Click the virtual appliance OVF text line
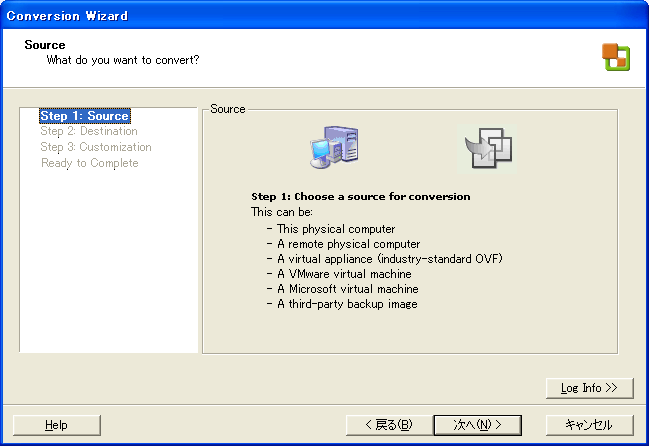This screenshot has height=446, width=649. click(389, 259)
